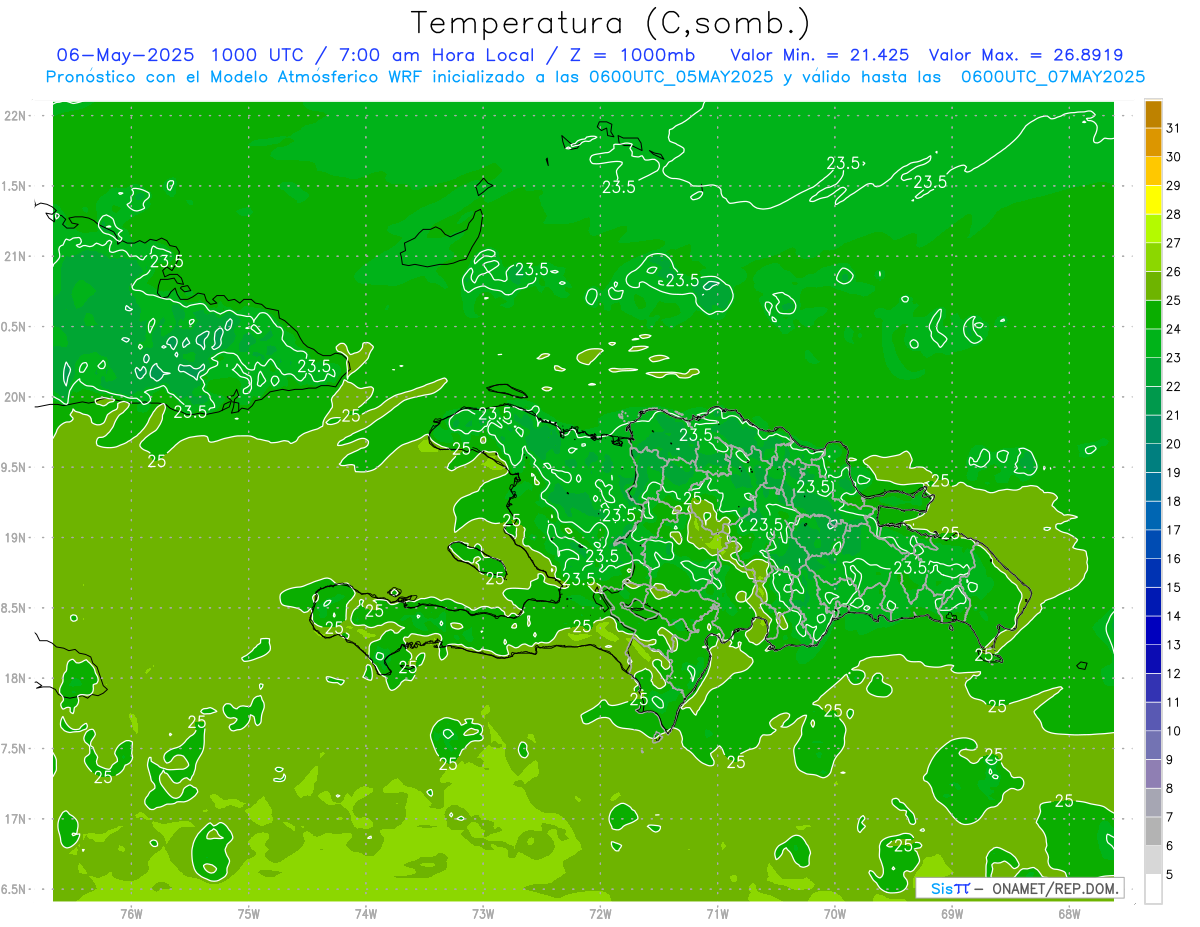Click the lime swatch between 27 and 28
This screenshot has height=927, width=1200.
(1153, 229)
